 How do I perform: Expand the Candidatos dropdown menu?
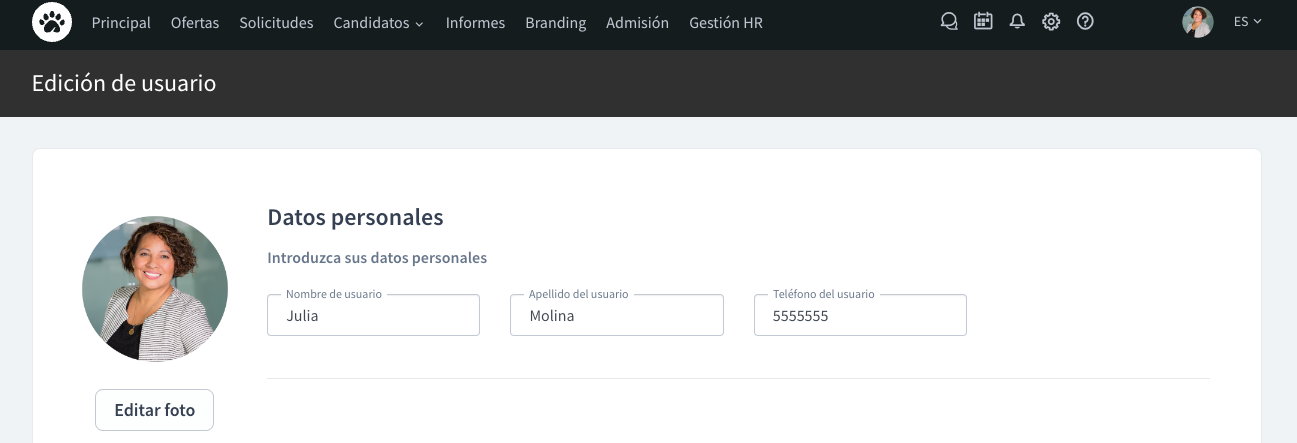tap(378, 22)
